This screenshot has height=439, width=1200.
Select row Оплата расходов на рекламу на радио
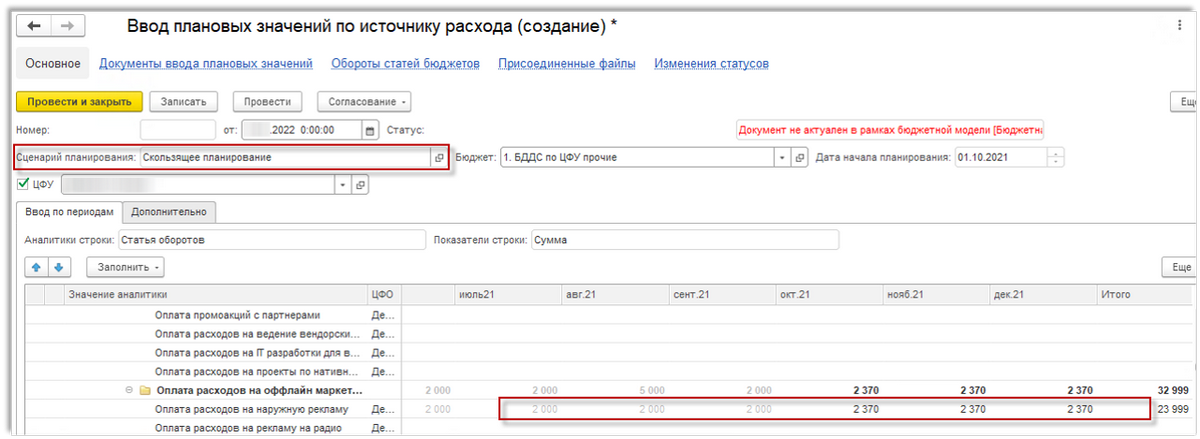[x=248, y=428]
